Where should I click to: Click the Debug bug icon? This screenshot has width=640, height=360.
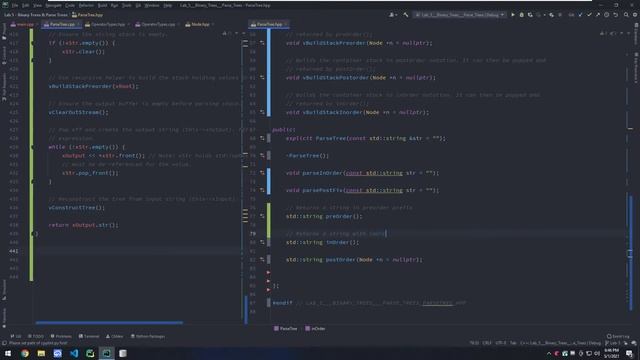(x=521, y=15)
